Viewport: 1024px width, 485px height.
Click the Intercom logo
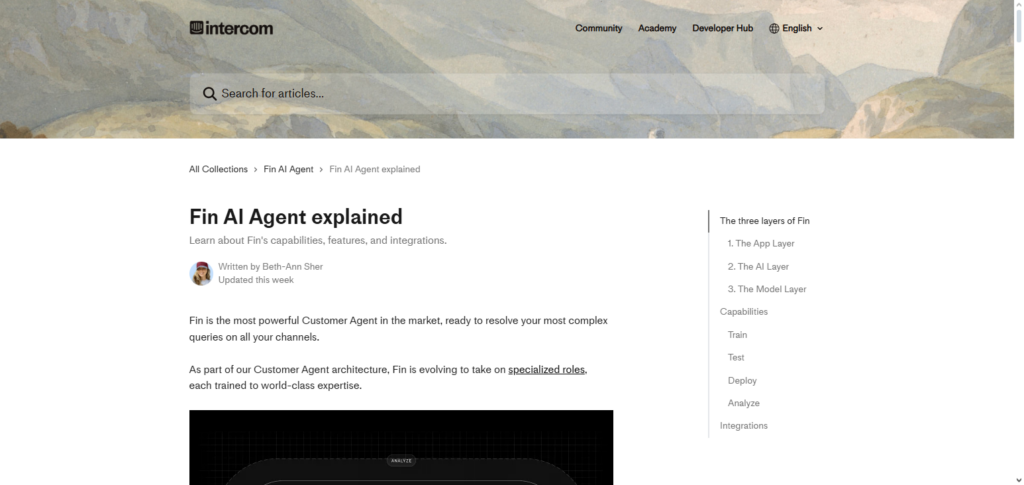pos(231,28)
